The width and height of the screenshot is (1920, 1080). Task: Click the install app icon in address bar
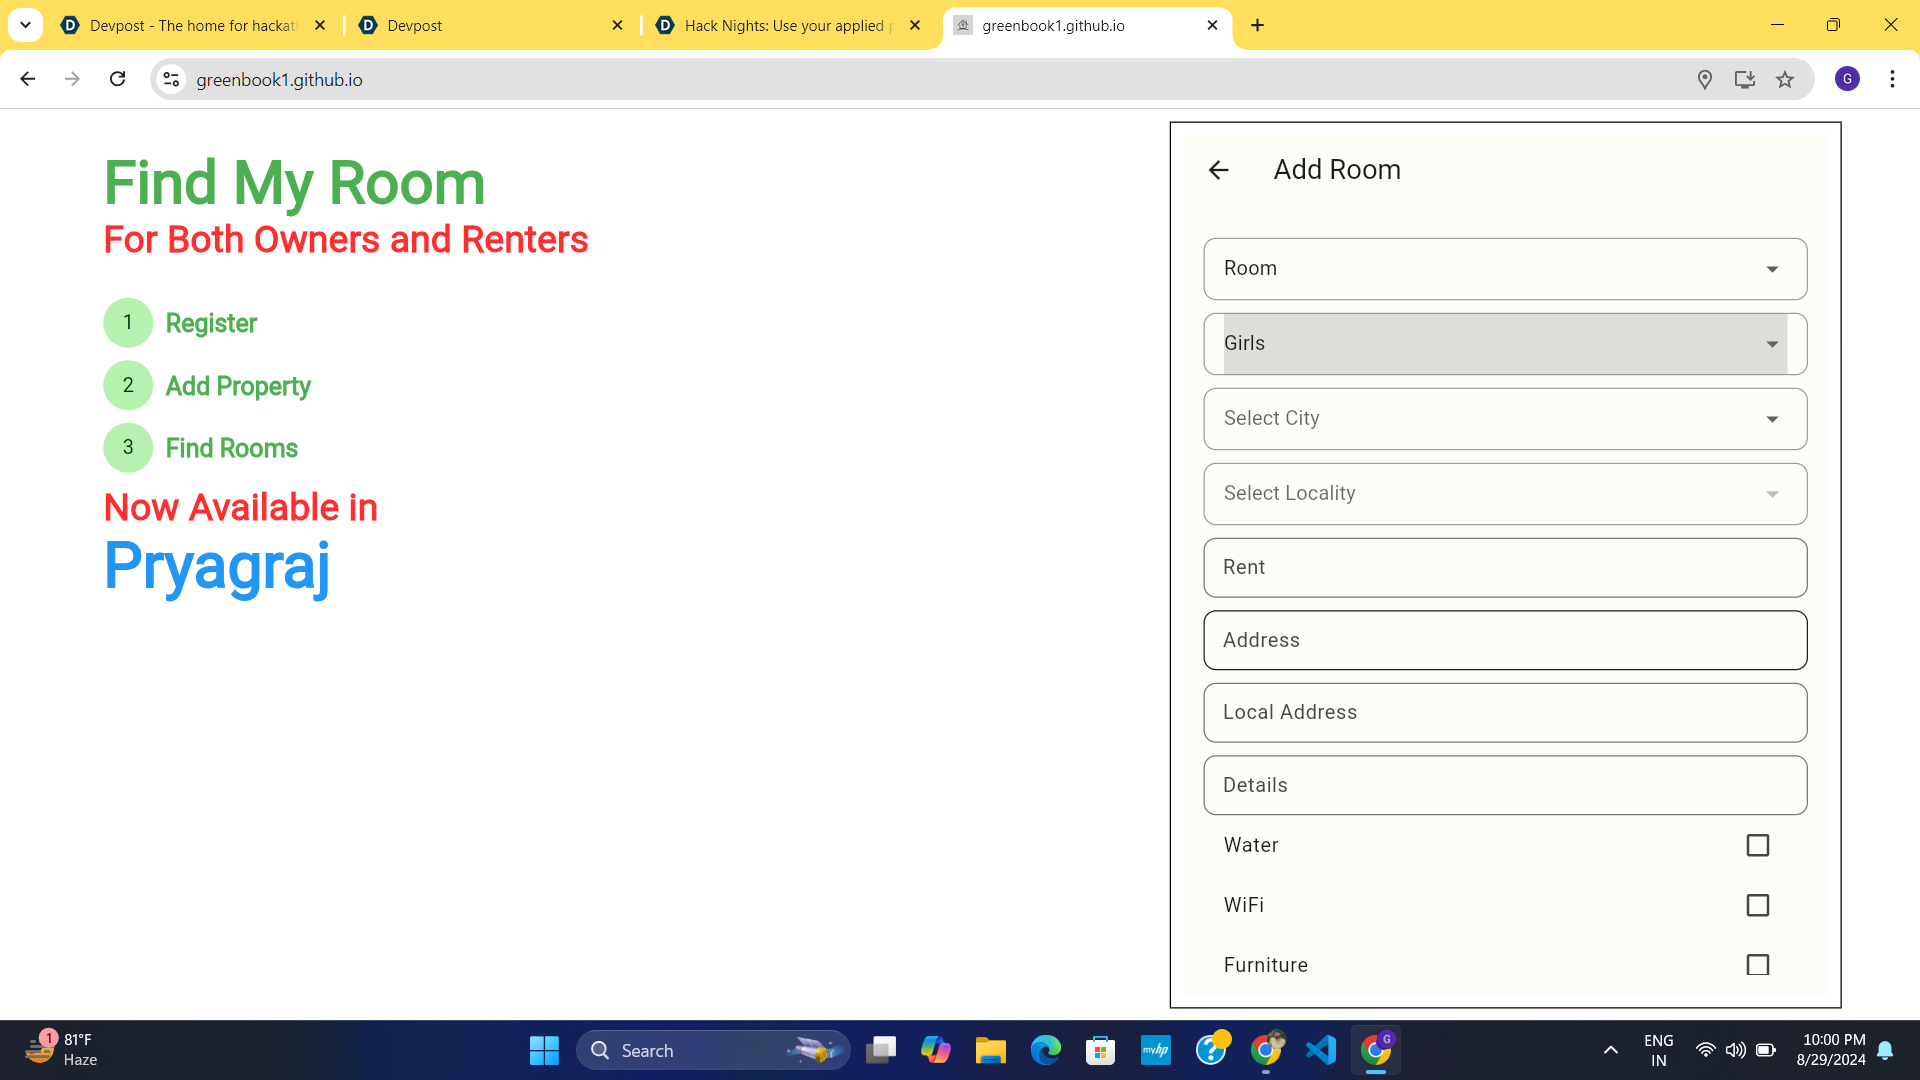click(1745, 80)
